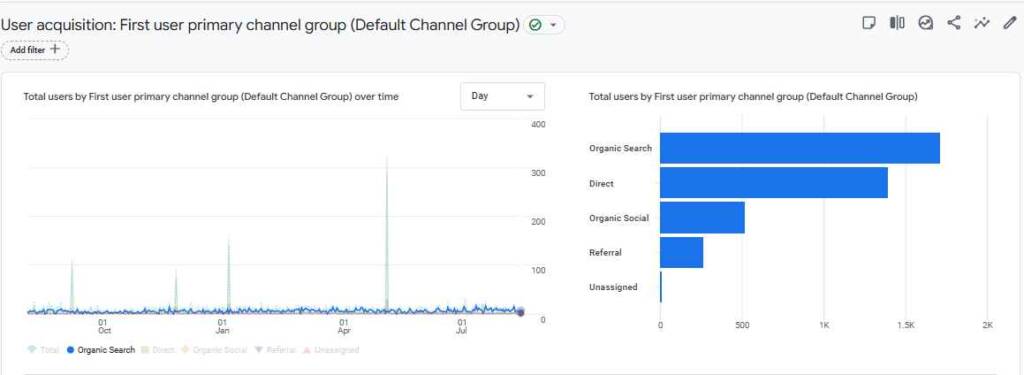Click the share this report icon

[953, 24]
